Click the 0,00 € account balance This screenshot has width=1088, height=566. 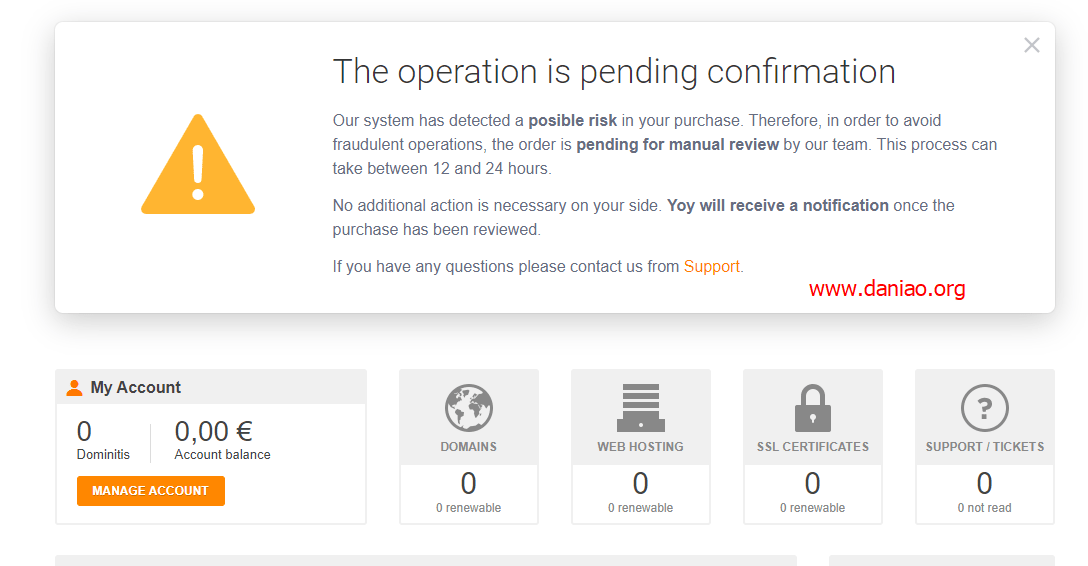click(x=214, y=431)
